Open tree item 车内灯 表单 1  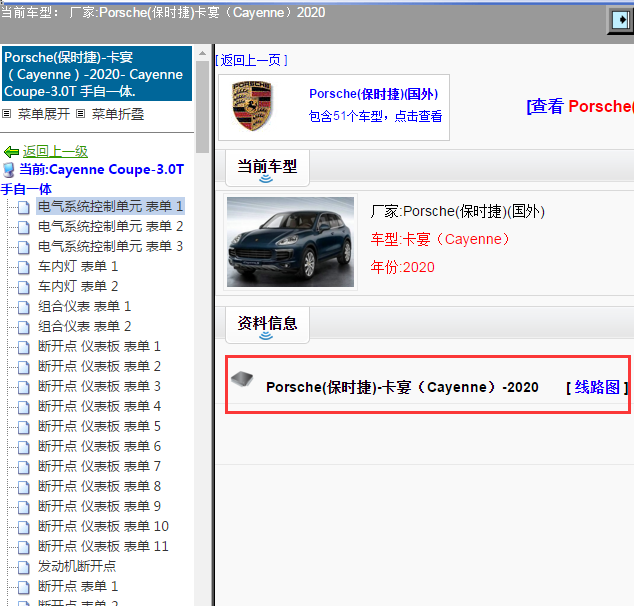[78, 266]
